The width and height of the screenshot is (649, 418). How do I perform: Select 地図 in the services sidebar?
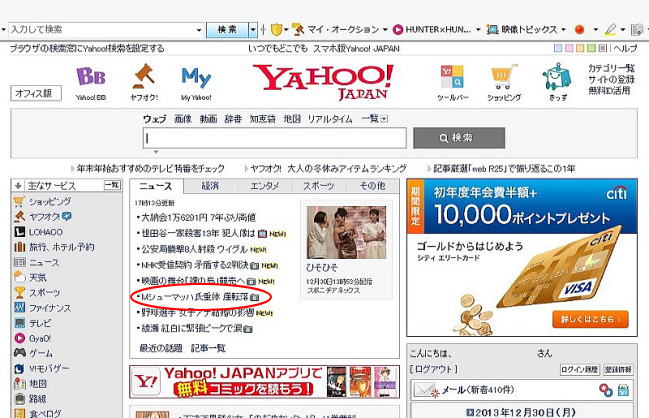click(38, 384)
